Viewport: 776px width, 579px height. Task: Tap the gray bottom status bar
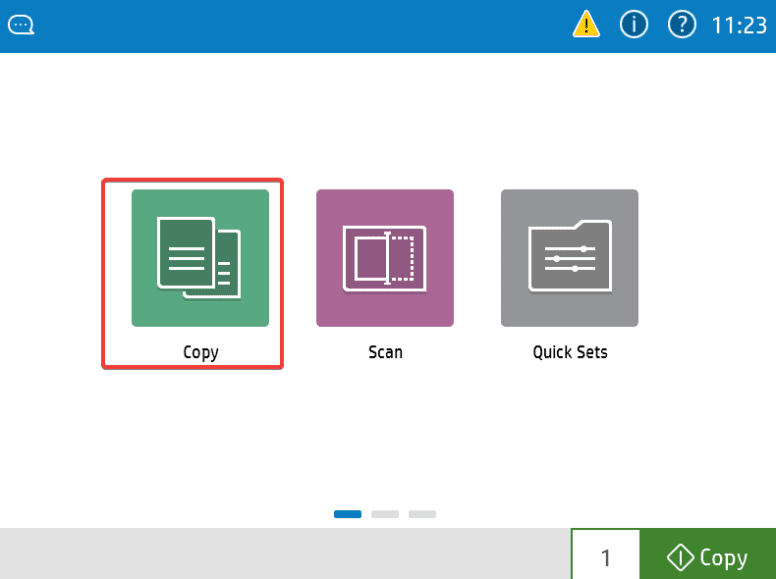coord(285,554)
